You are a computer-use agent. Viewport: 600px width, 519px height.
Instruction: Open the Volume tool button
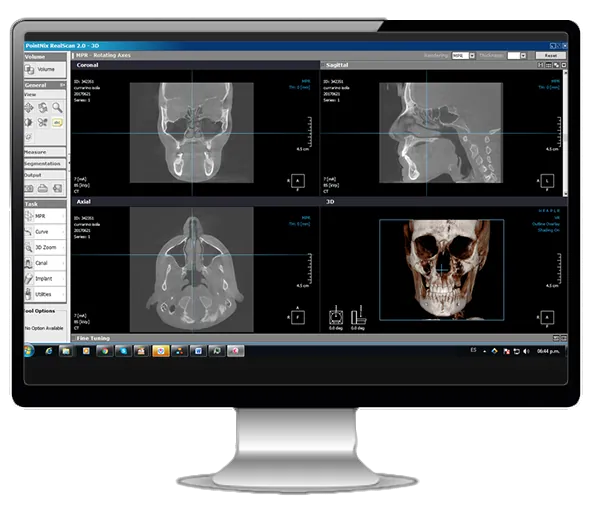tap(45, 70)
